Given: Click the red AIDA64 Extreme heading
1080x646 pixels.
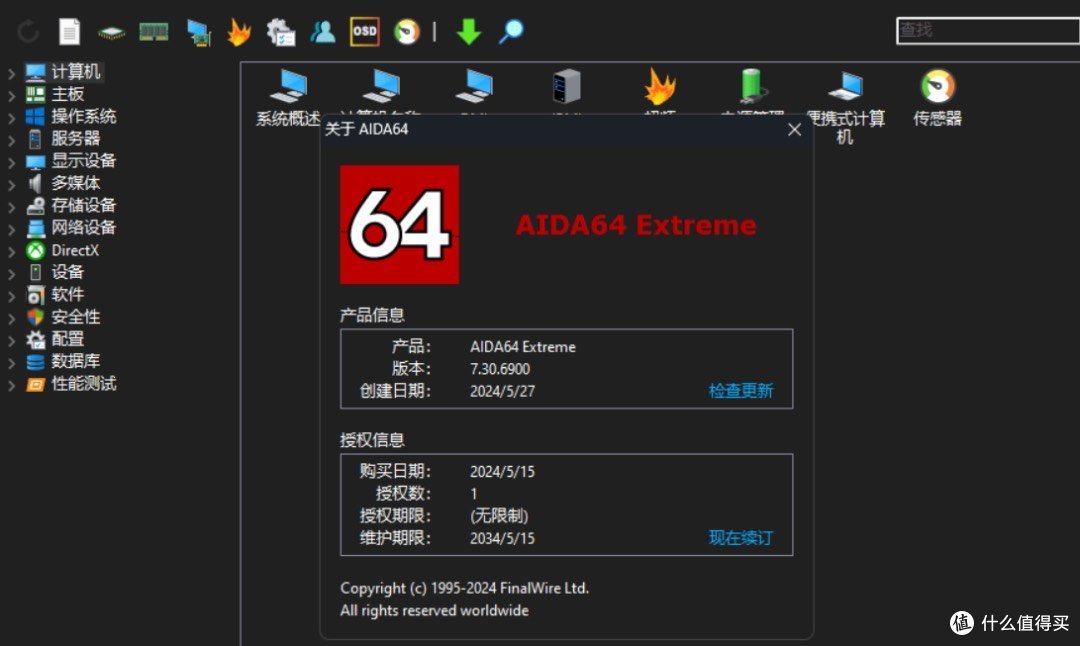Looking at the screenshot, I should click(636, 225).
